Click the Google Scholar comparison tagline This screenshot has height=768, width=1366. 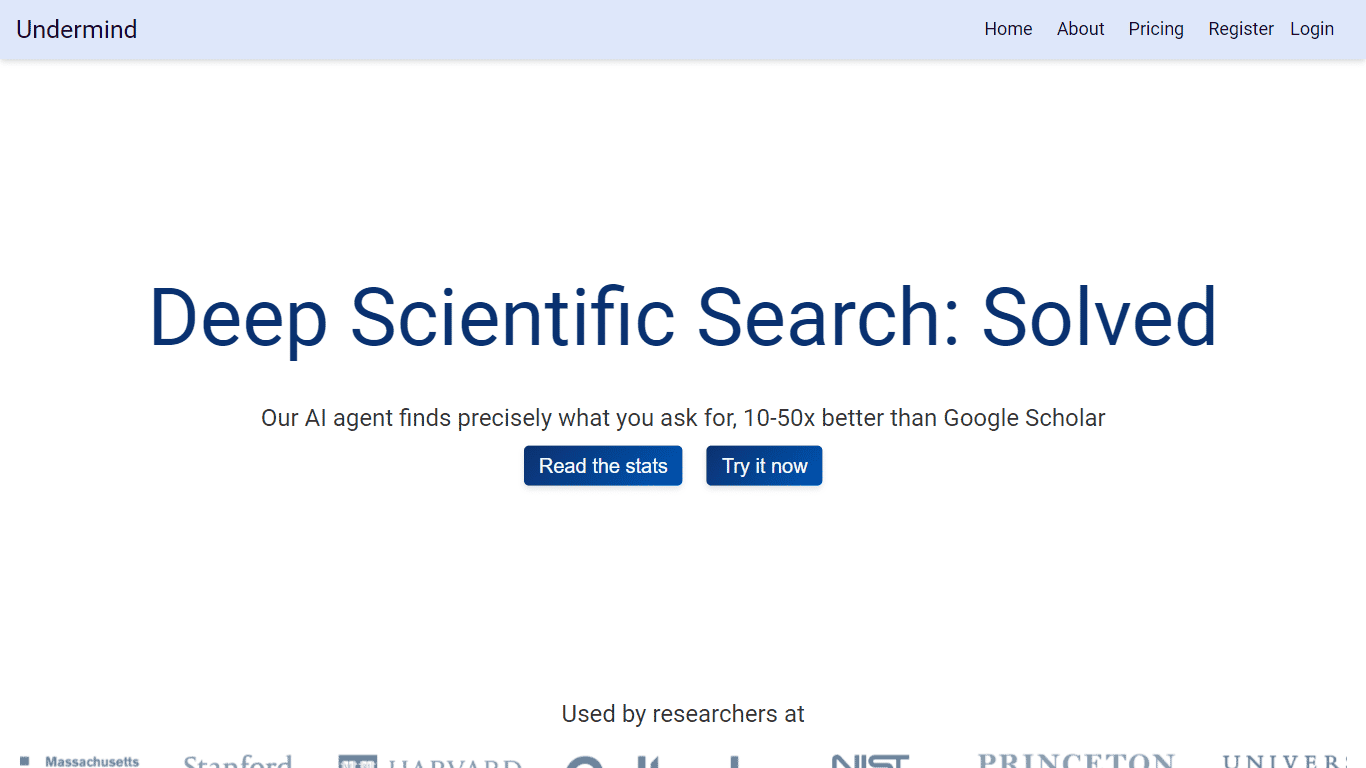tap(683, 418)
